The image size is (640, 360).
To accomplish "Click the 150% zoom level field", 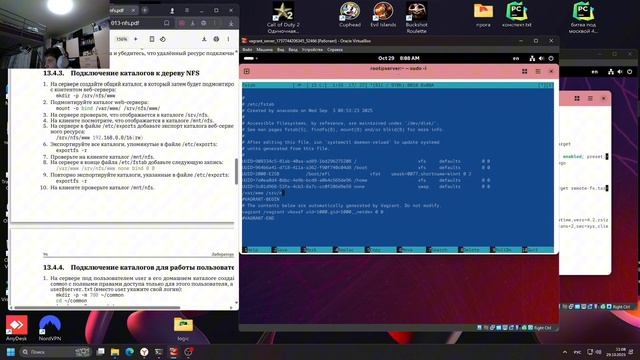I will [122, 39].
